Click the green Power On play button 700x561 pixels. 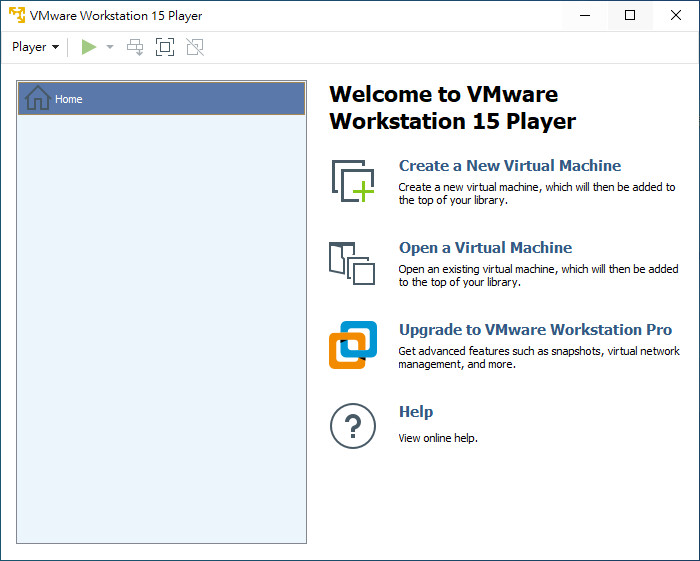click(89, 47)
